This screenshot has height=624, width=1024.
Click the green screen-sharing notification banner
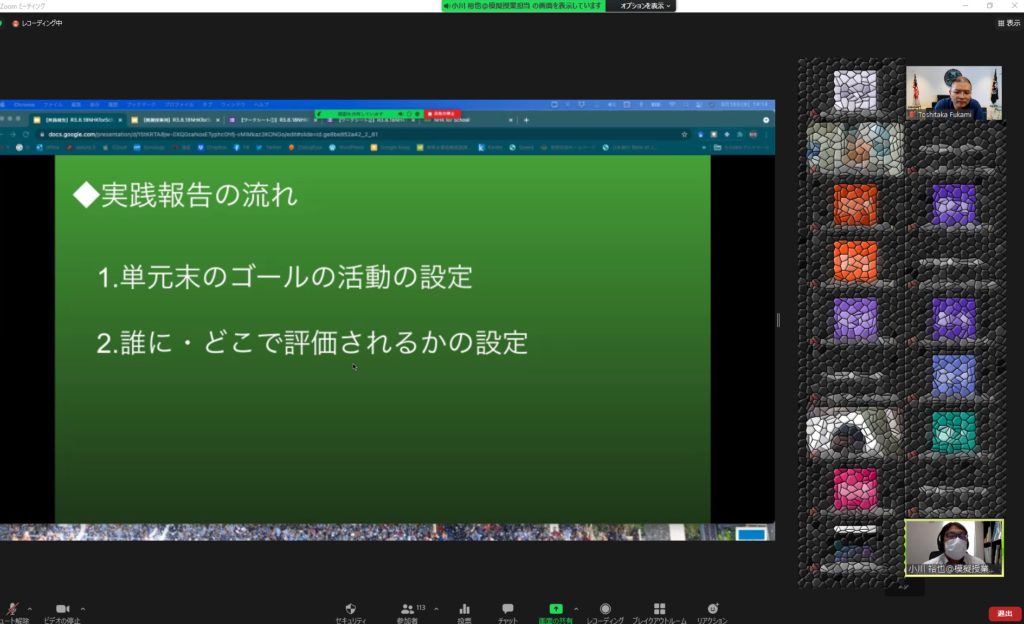point(523,6)
